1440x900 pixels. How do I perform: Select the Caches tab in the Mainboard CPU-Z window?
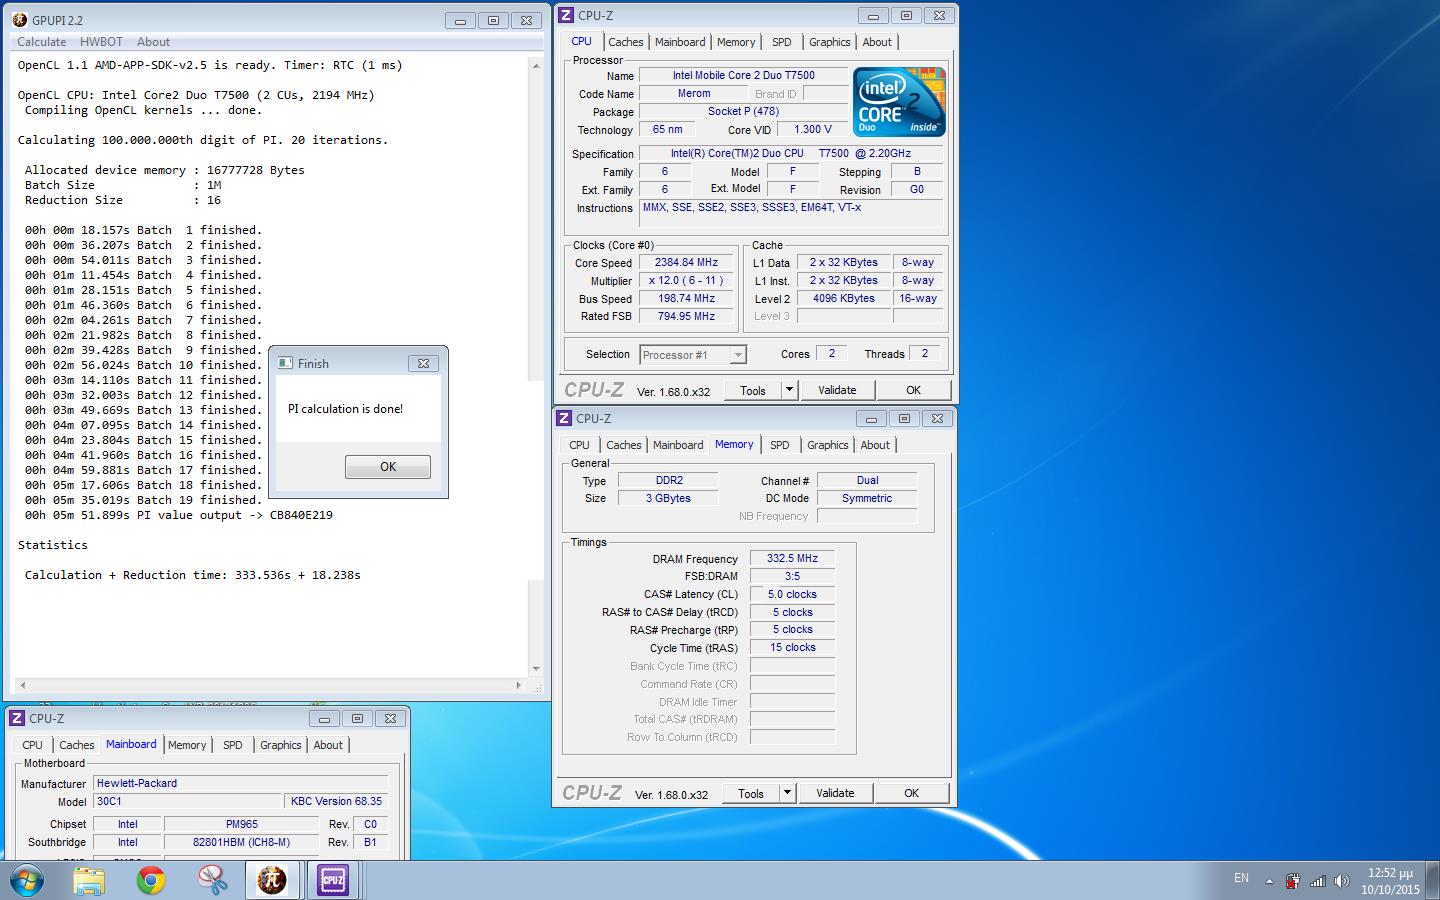point(77,745)
